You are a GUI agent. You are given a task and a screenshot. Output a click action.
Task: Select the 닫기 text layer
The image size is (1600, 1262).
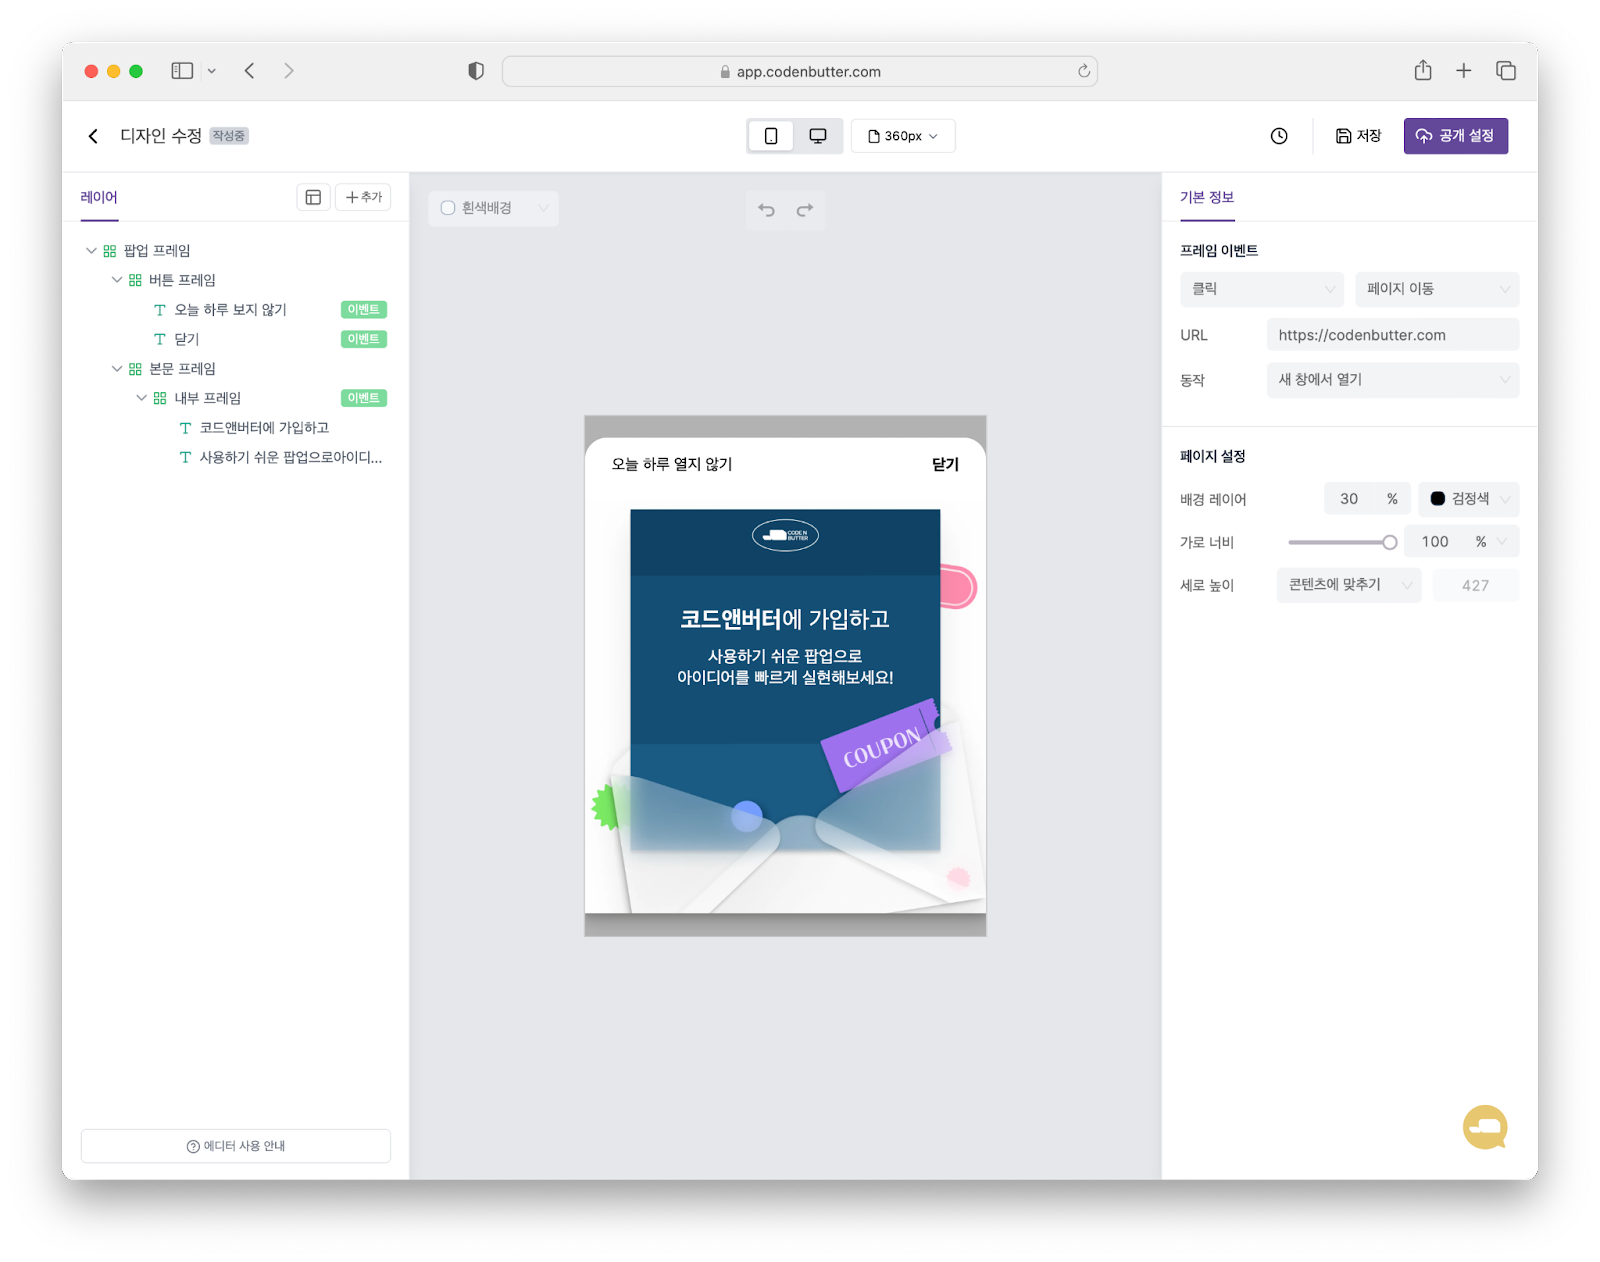[x=187, y=339]
